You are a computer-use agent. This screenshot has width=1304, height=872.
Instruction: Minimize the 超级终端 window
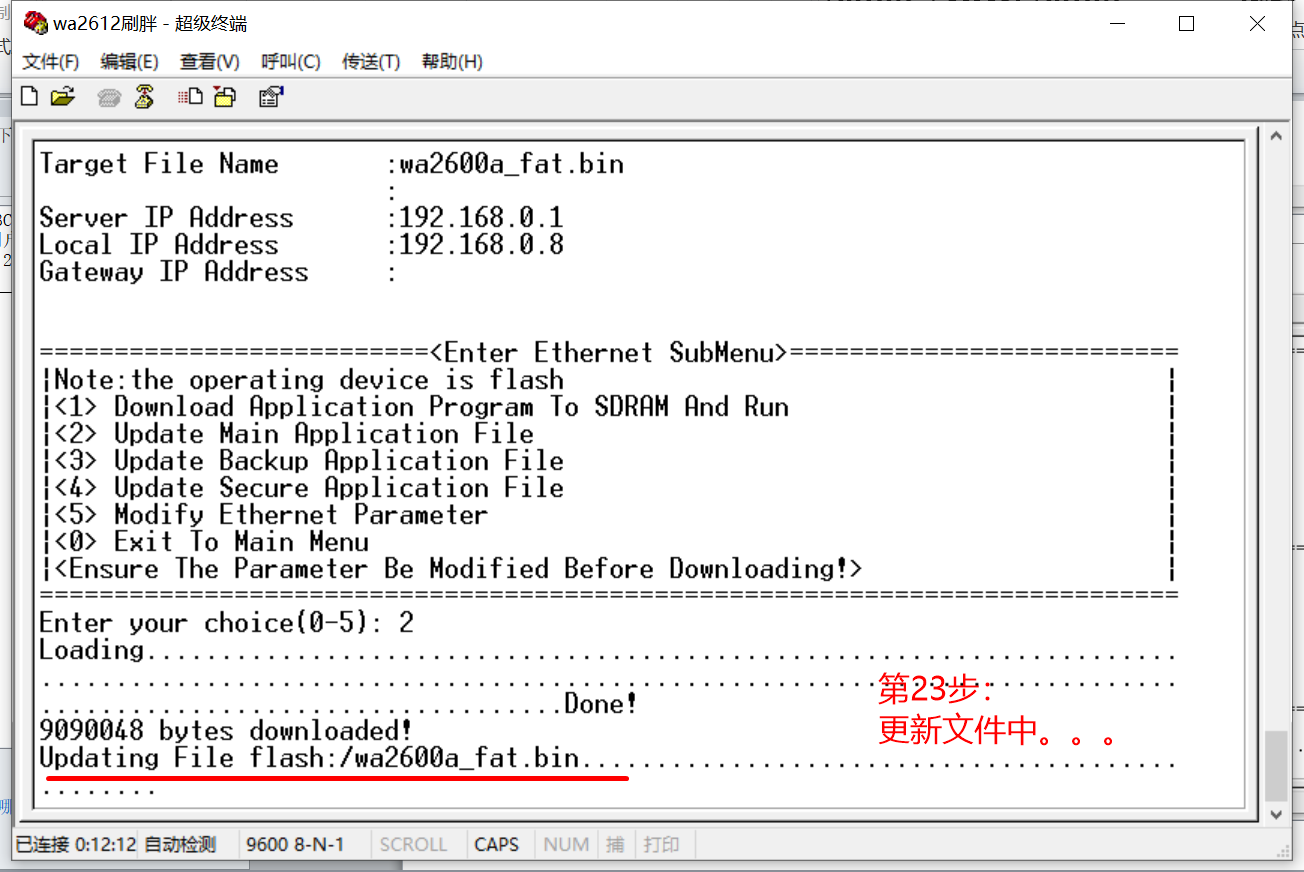1116,23
